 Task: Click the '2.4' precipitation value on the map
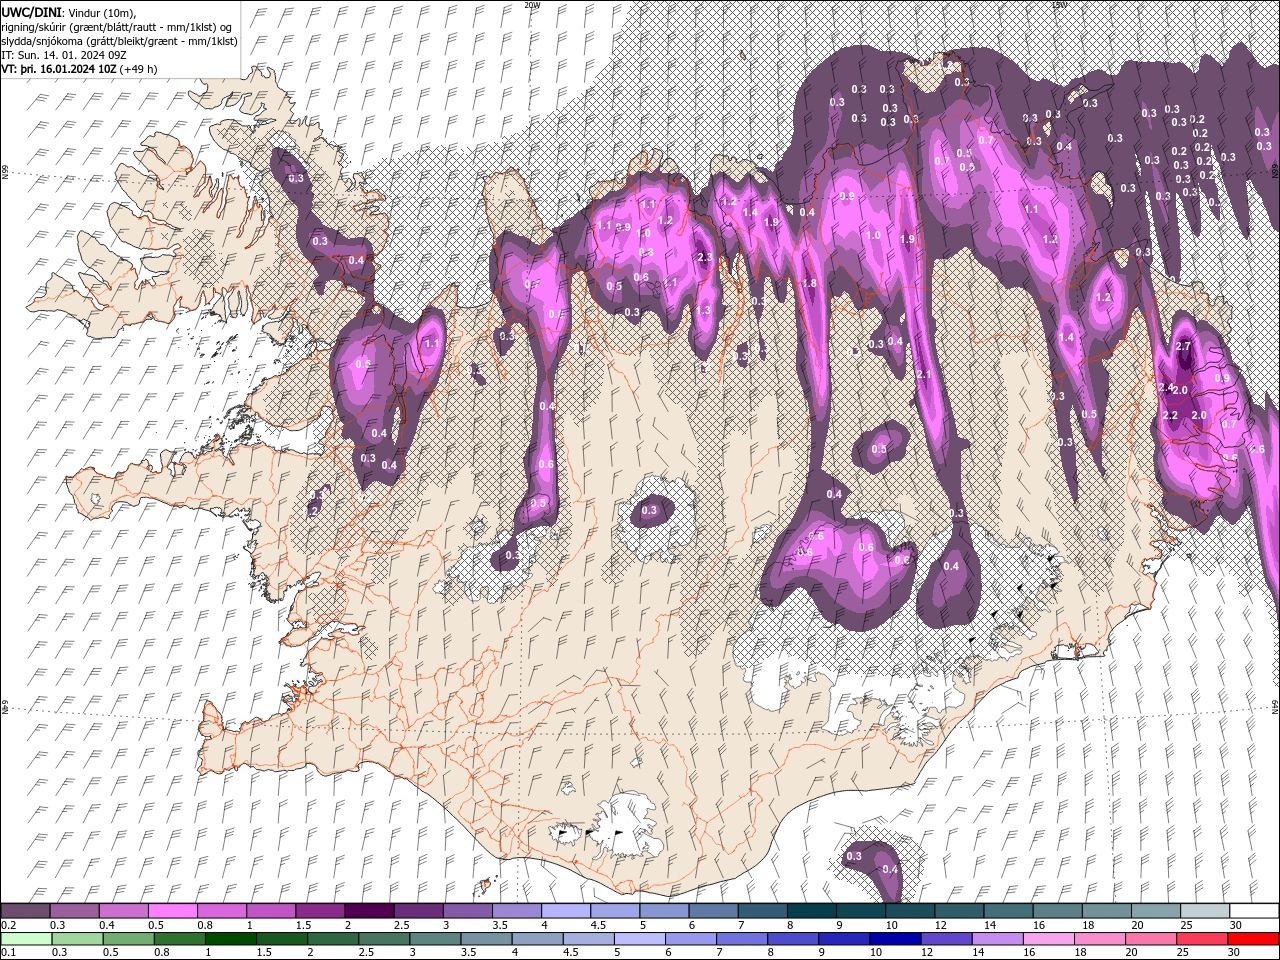tap(1165, 387)
